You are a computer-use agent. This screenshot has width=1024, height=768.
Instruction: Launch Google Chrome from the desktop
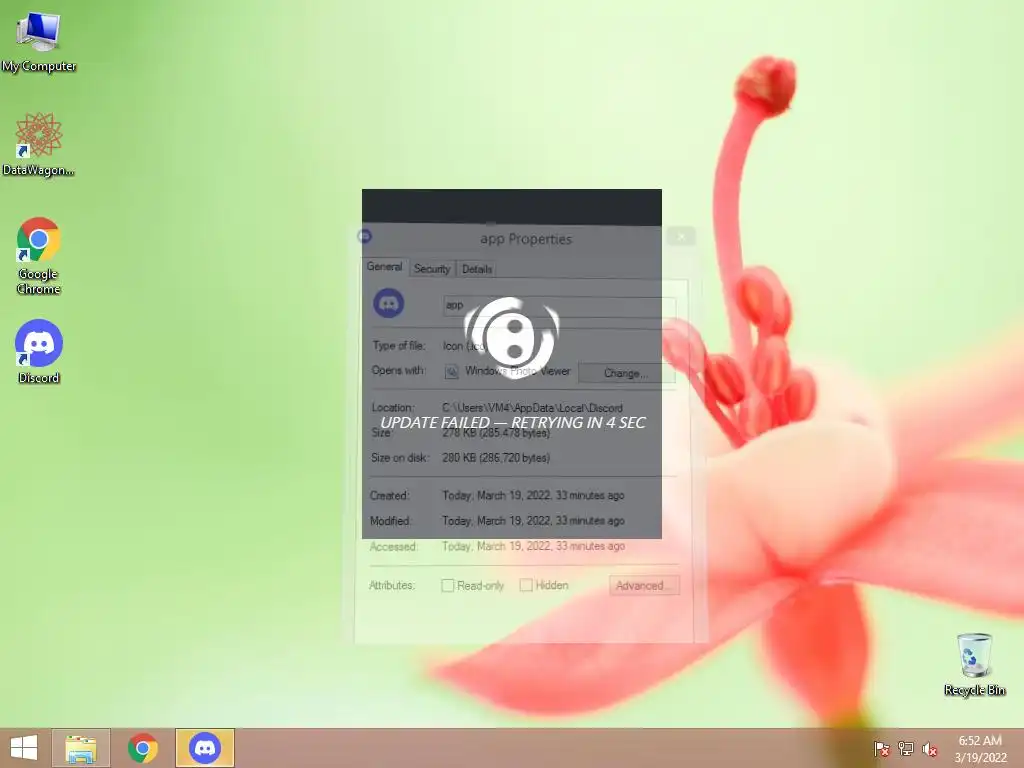39,255
